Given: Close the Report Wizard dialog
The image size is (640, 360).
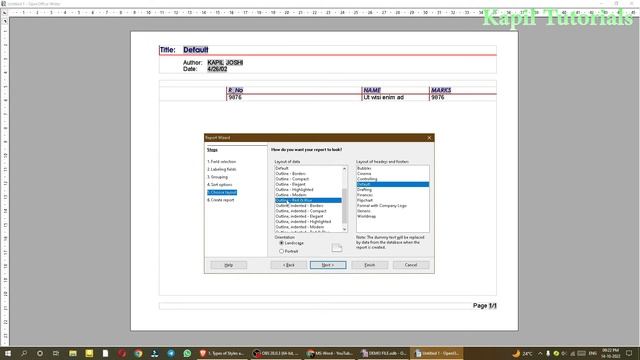Looking at the screenshot, I should coord(429,138).
